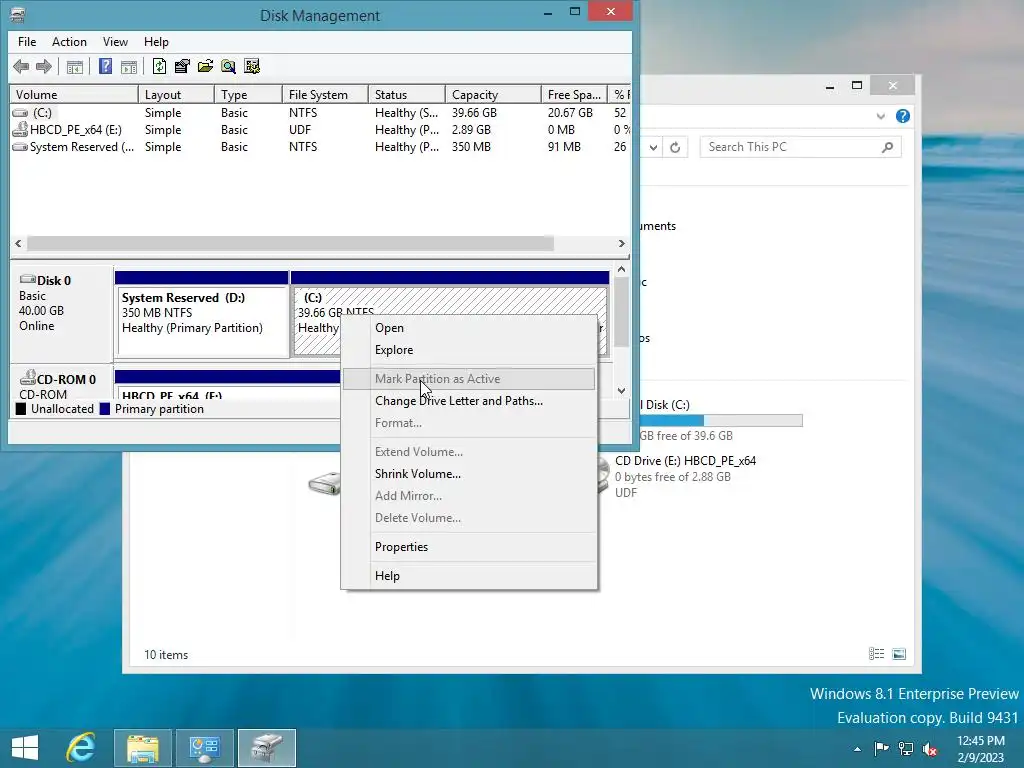This screenshot has height=768, width=1024.
Task: Switch to details view icon in This PC
Action: pyautogui.click(x=876, y=654)
